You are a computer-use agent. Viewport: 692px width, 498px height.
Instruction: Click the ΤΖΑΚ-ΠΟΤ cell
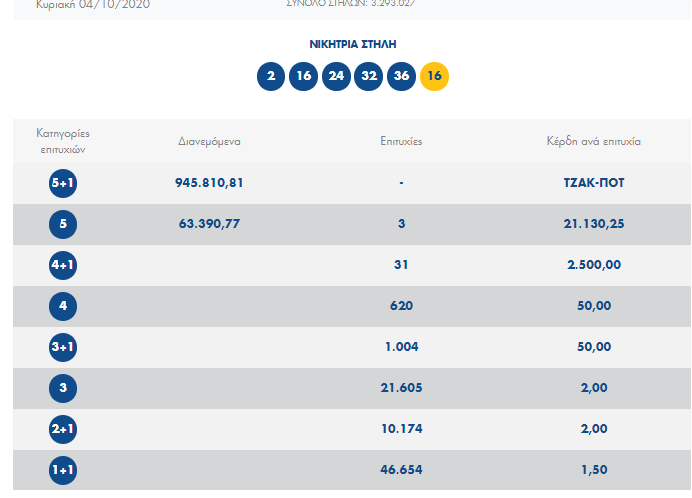594,183
